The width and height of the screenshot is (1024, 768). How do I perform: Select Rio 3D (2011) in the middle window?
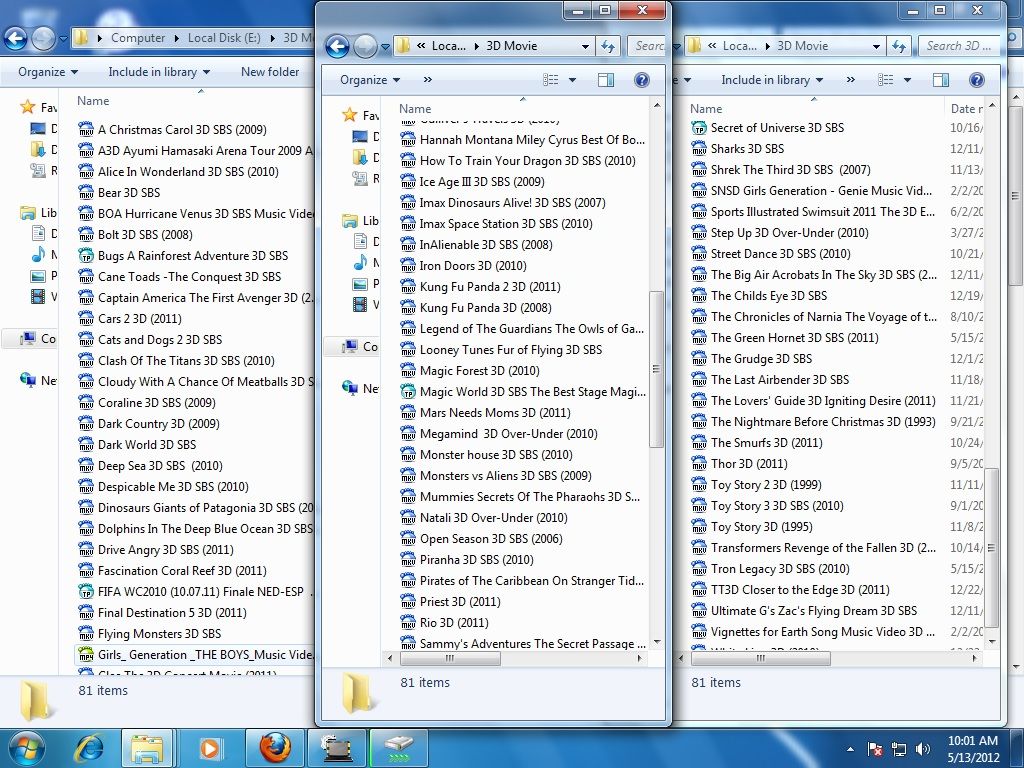(454, 622)
